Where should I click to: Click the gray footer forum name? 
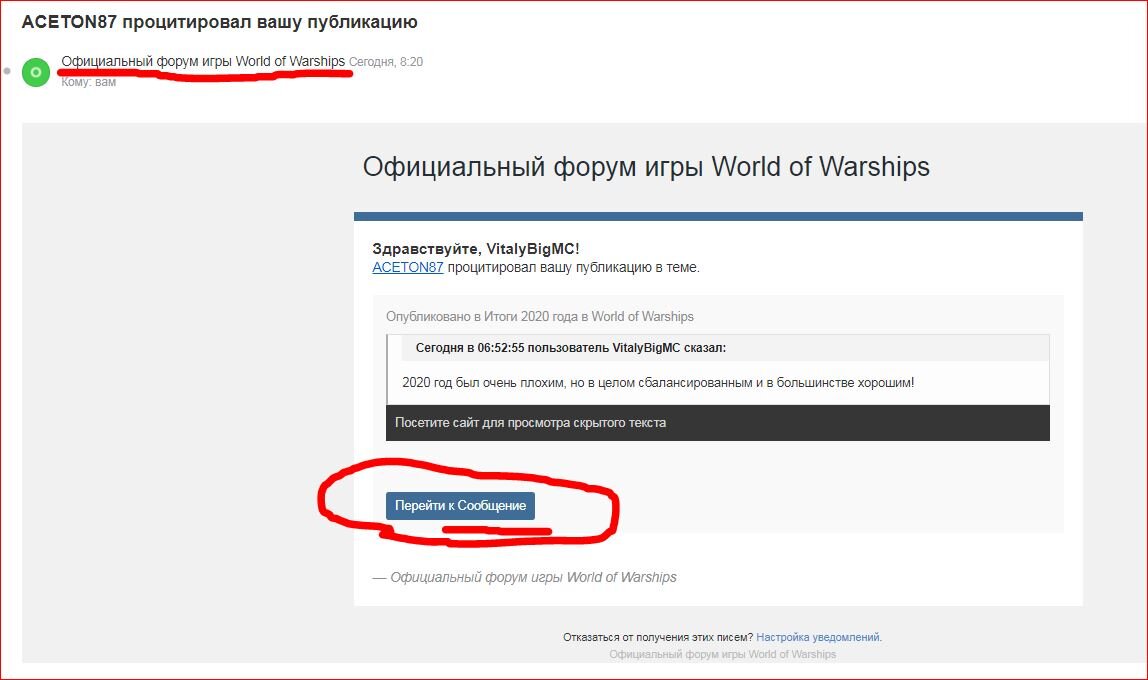722,654
